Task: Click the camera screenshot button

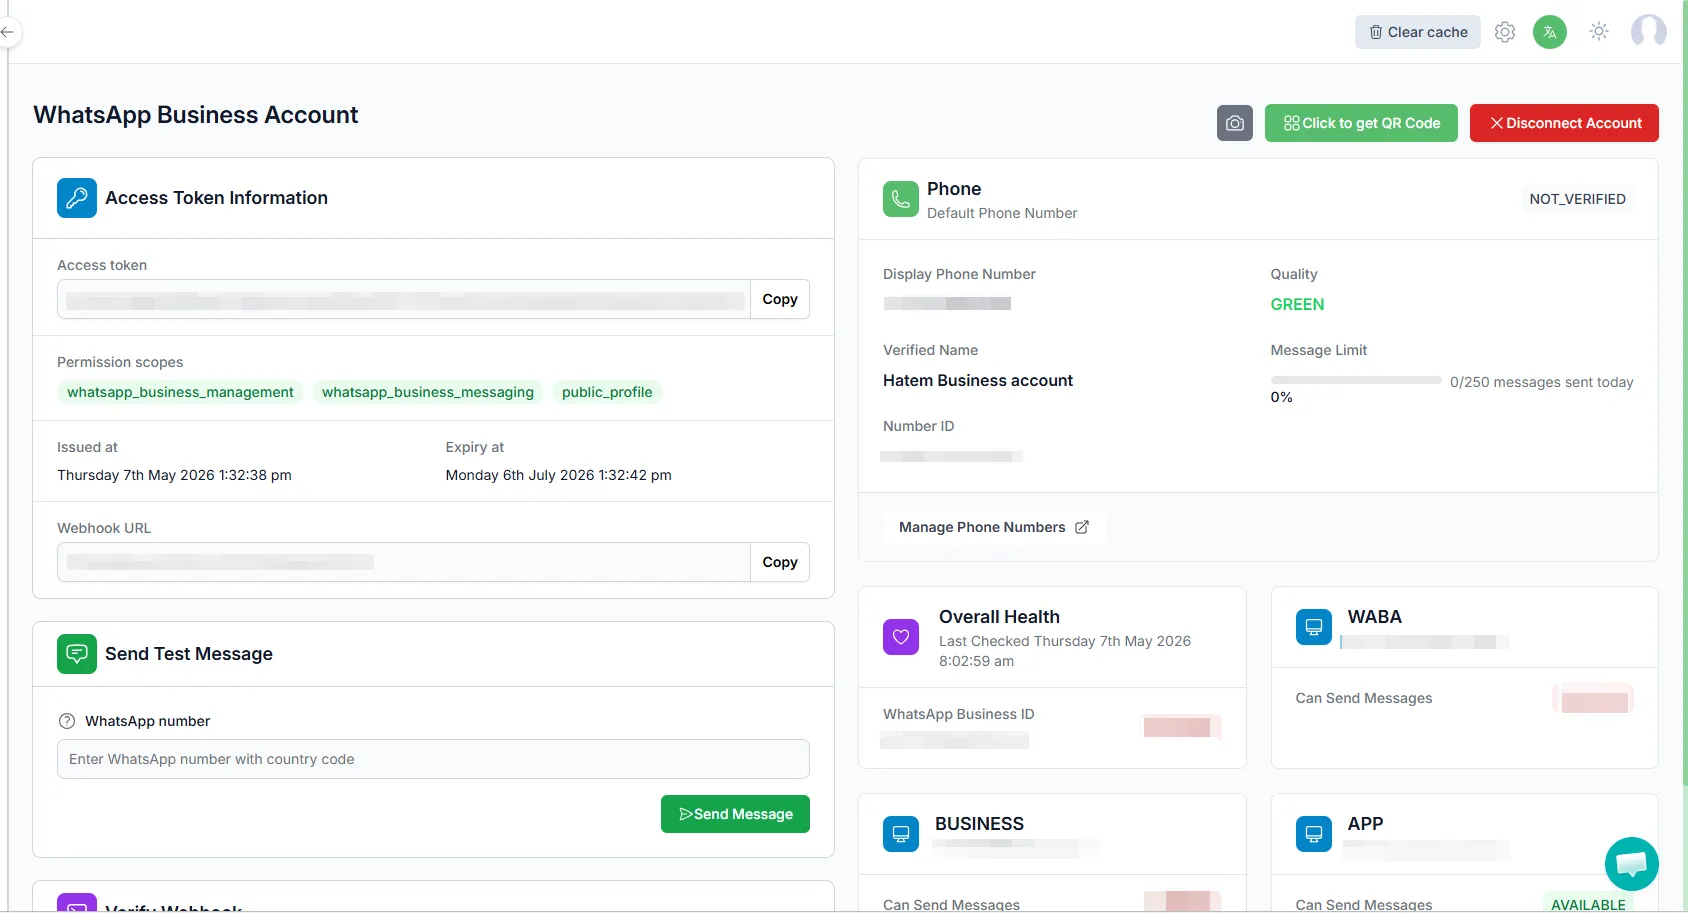Action: pyautogui.click(x=1235, y=123)
